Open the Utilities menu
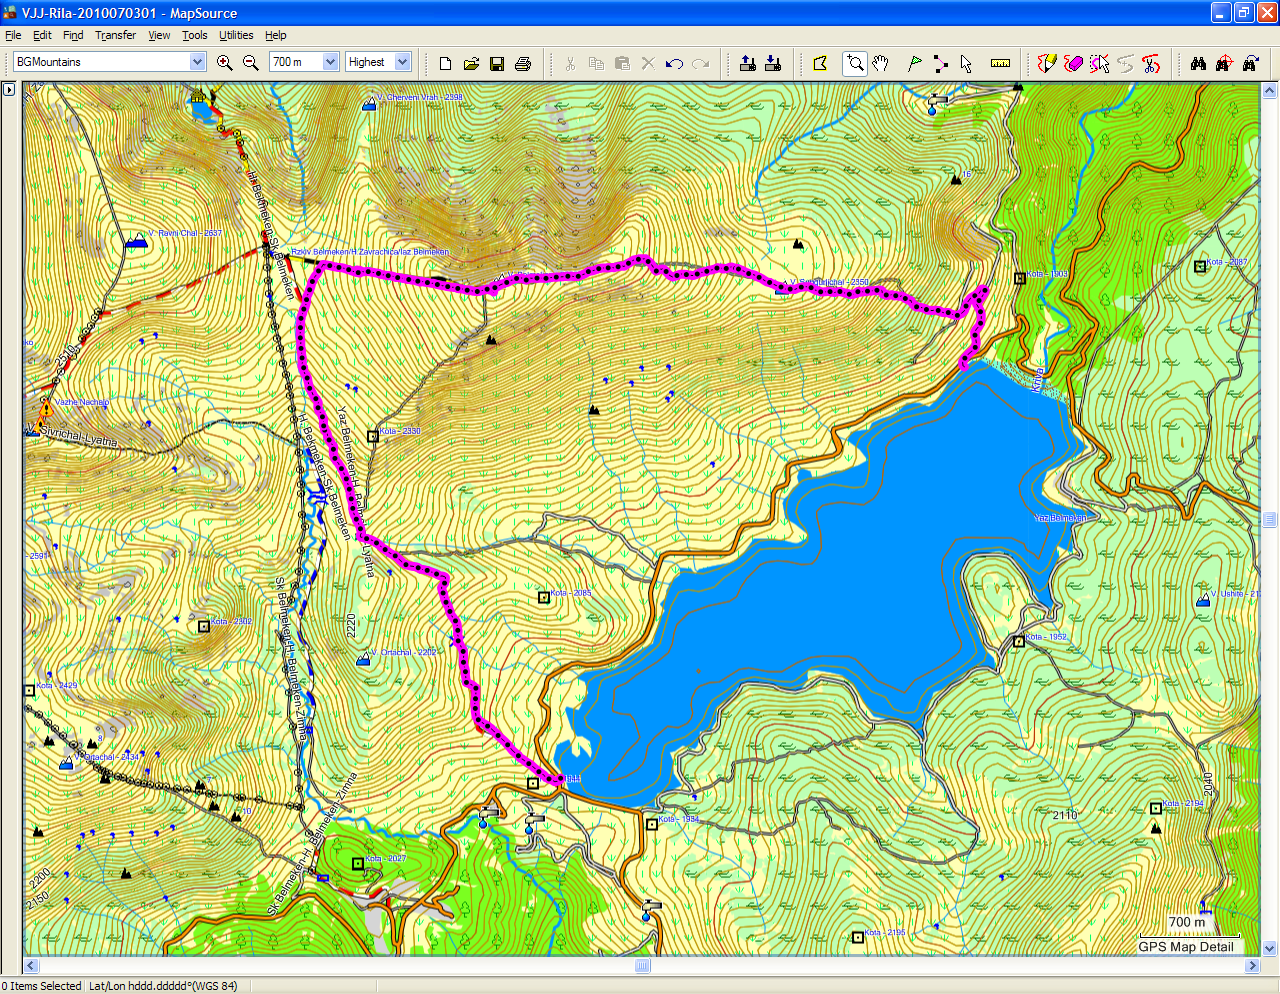 pyautogui.click(x=236, y=35)
